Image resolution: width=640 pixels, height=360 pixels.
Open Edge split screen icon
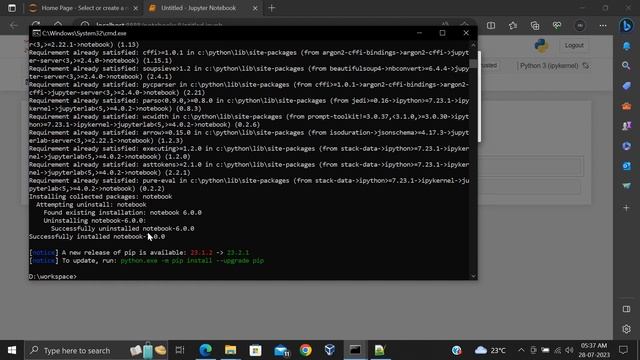coord(491,26)
